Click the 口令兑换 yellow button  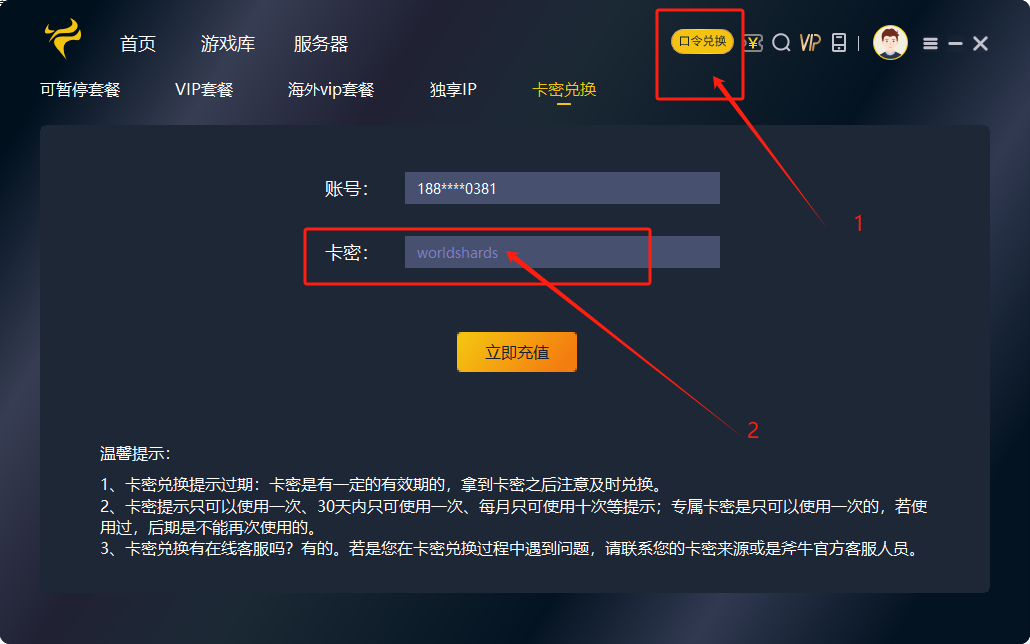(702, 41)
